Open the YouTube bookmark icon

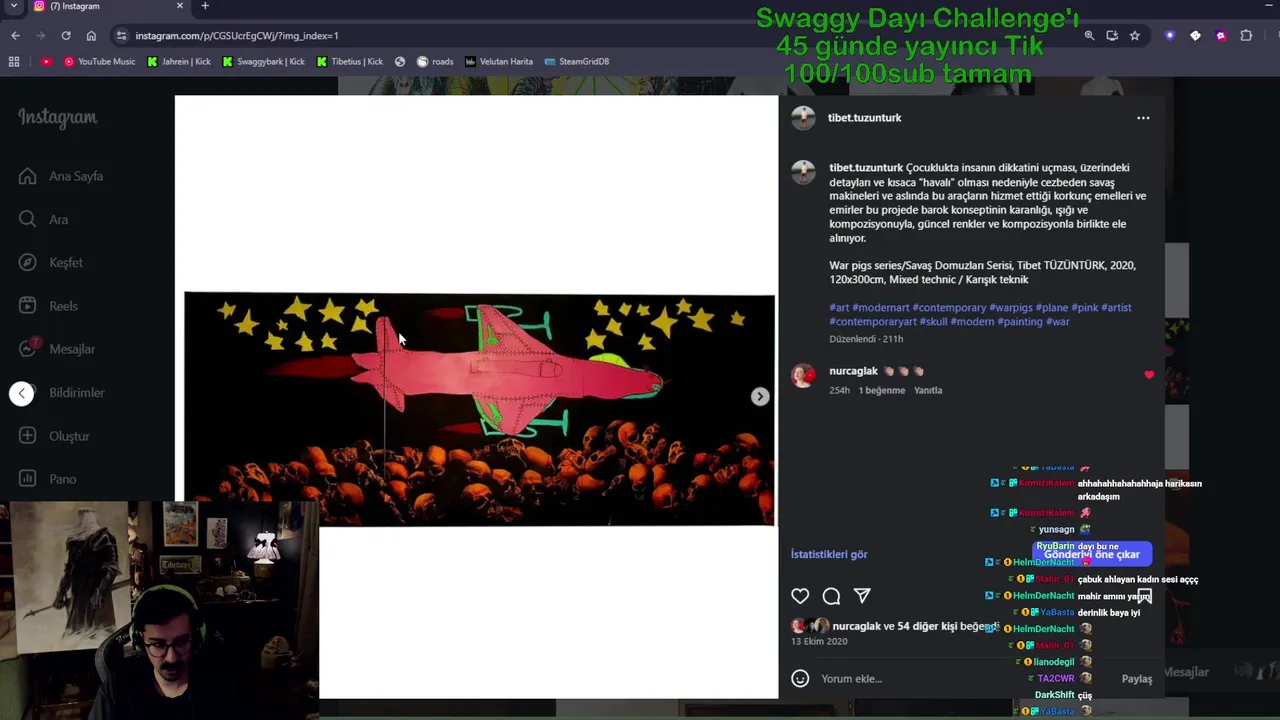[x=46, y=61]
